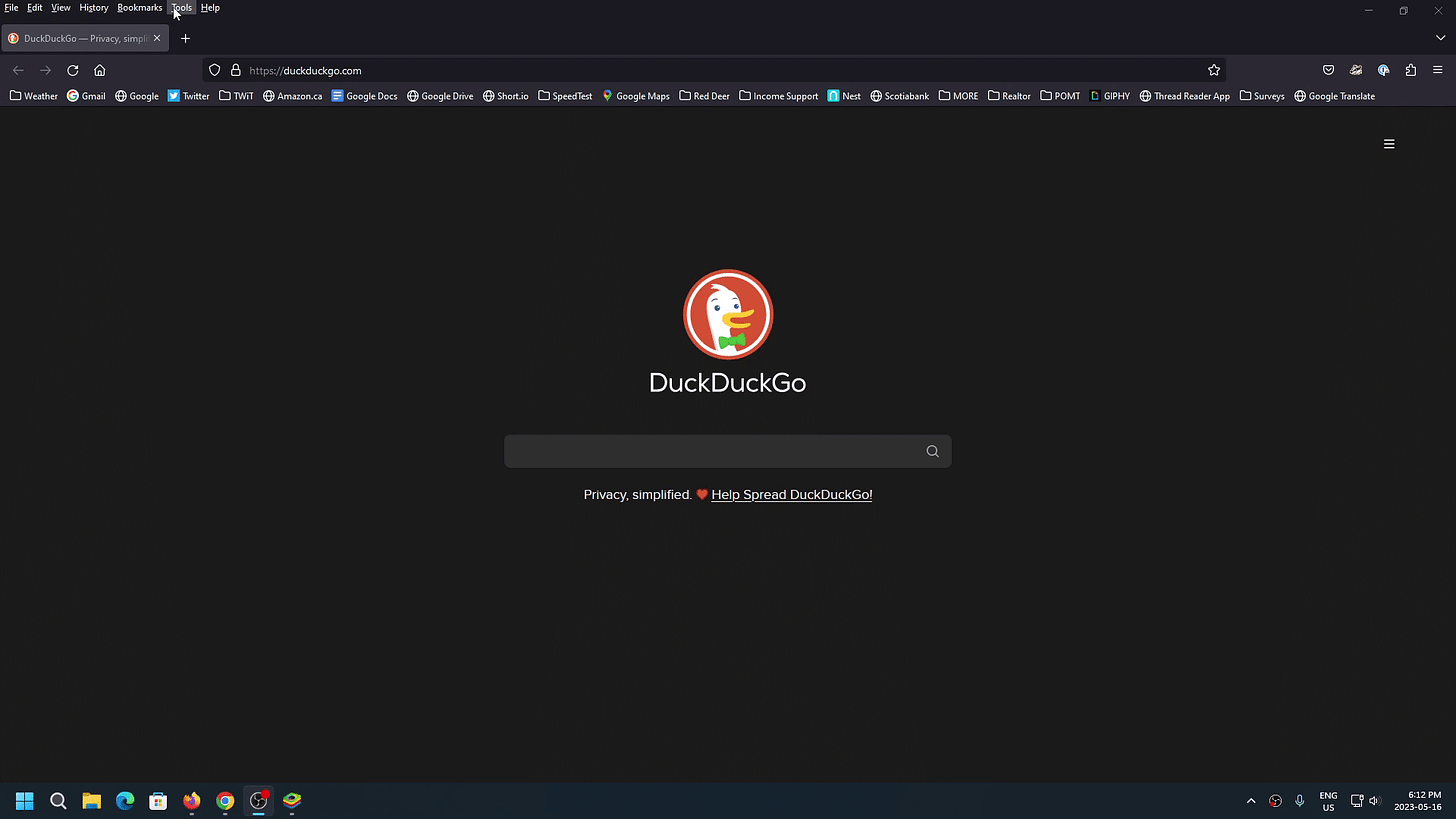Screen dimensions: 1456x819
Task: Open the Firefox application hamburger menu
Action: 1438,70
